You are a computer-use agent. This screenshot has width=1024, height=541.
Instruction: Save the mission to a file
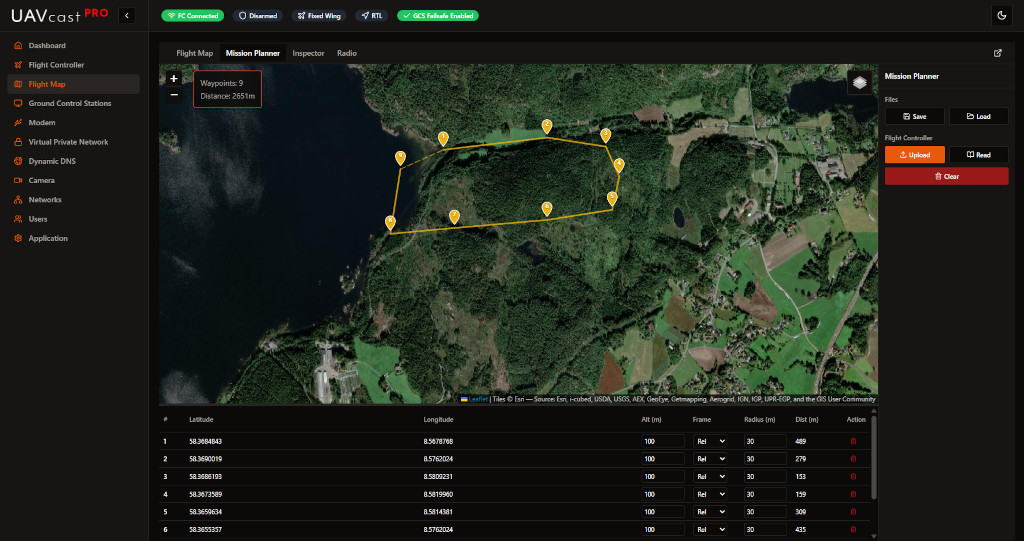tap(914, 116)
